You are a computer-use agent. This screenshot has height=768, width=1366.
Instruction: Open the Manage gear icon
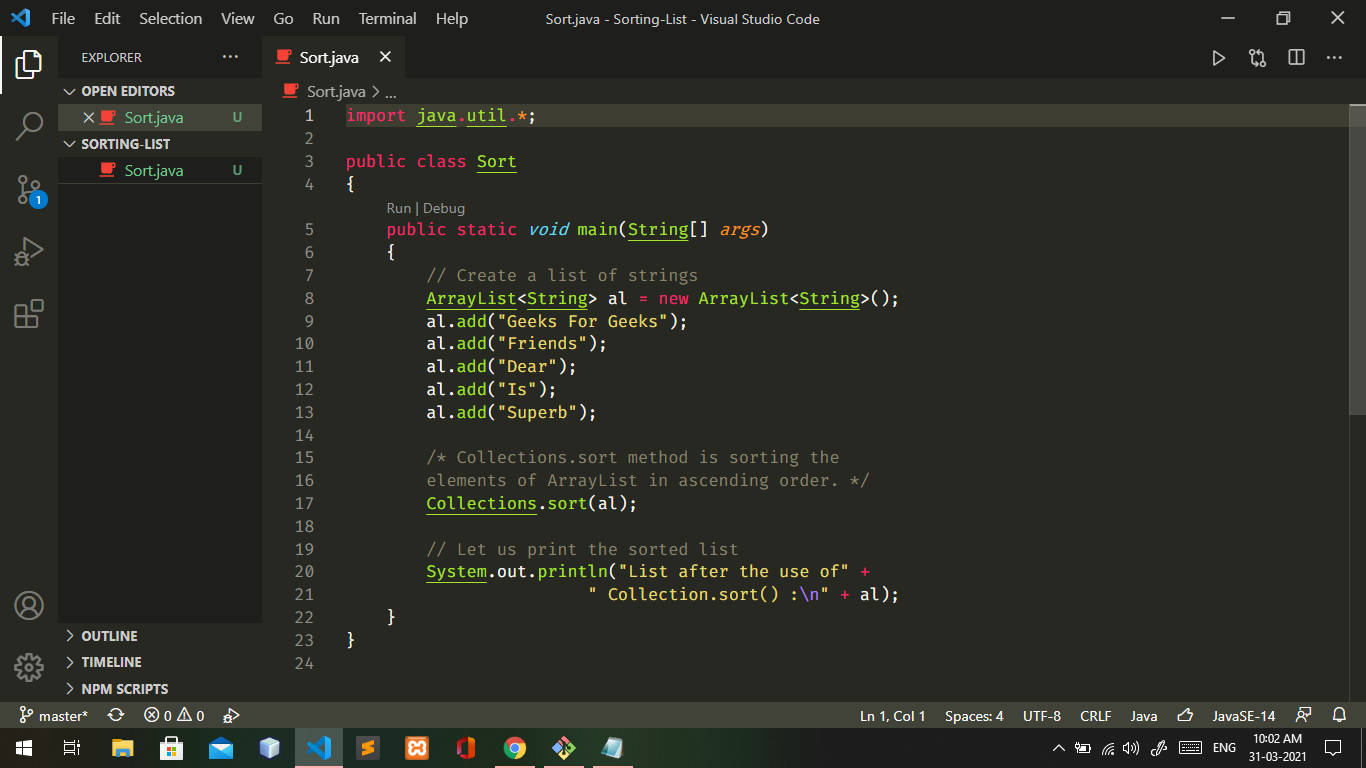[x=29, y=667]
